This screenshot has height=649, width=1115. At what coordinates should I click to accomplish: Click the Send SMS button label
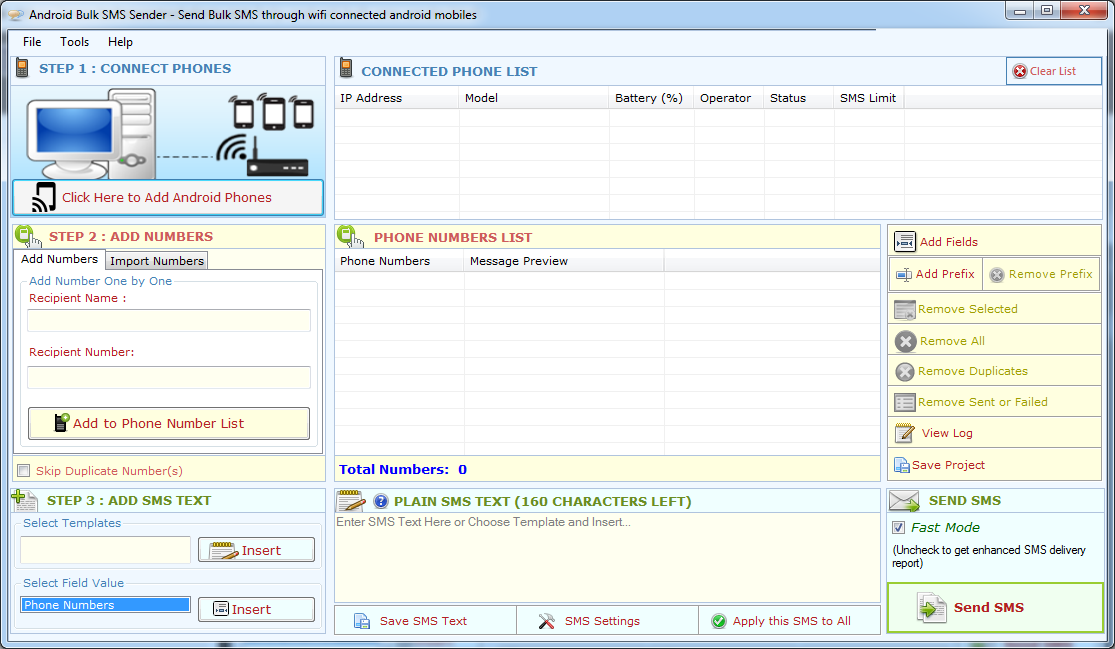tap(988, 608)
